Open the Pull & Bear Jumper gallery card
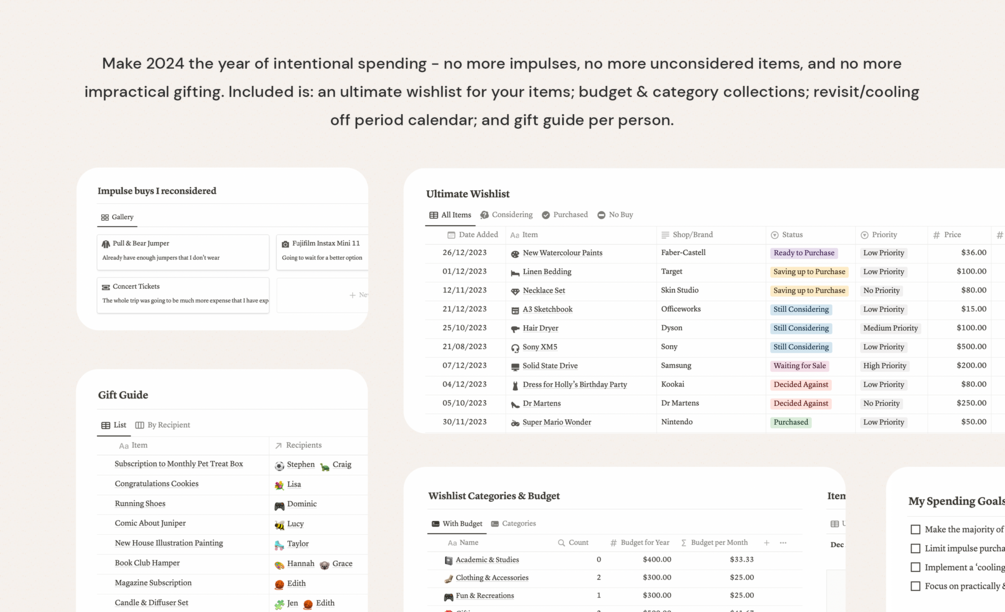The width and height of the screenshot is (1005, 612). click(x=183, y=251)
